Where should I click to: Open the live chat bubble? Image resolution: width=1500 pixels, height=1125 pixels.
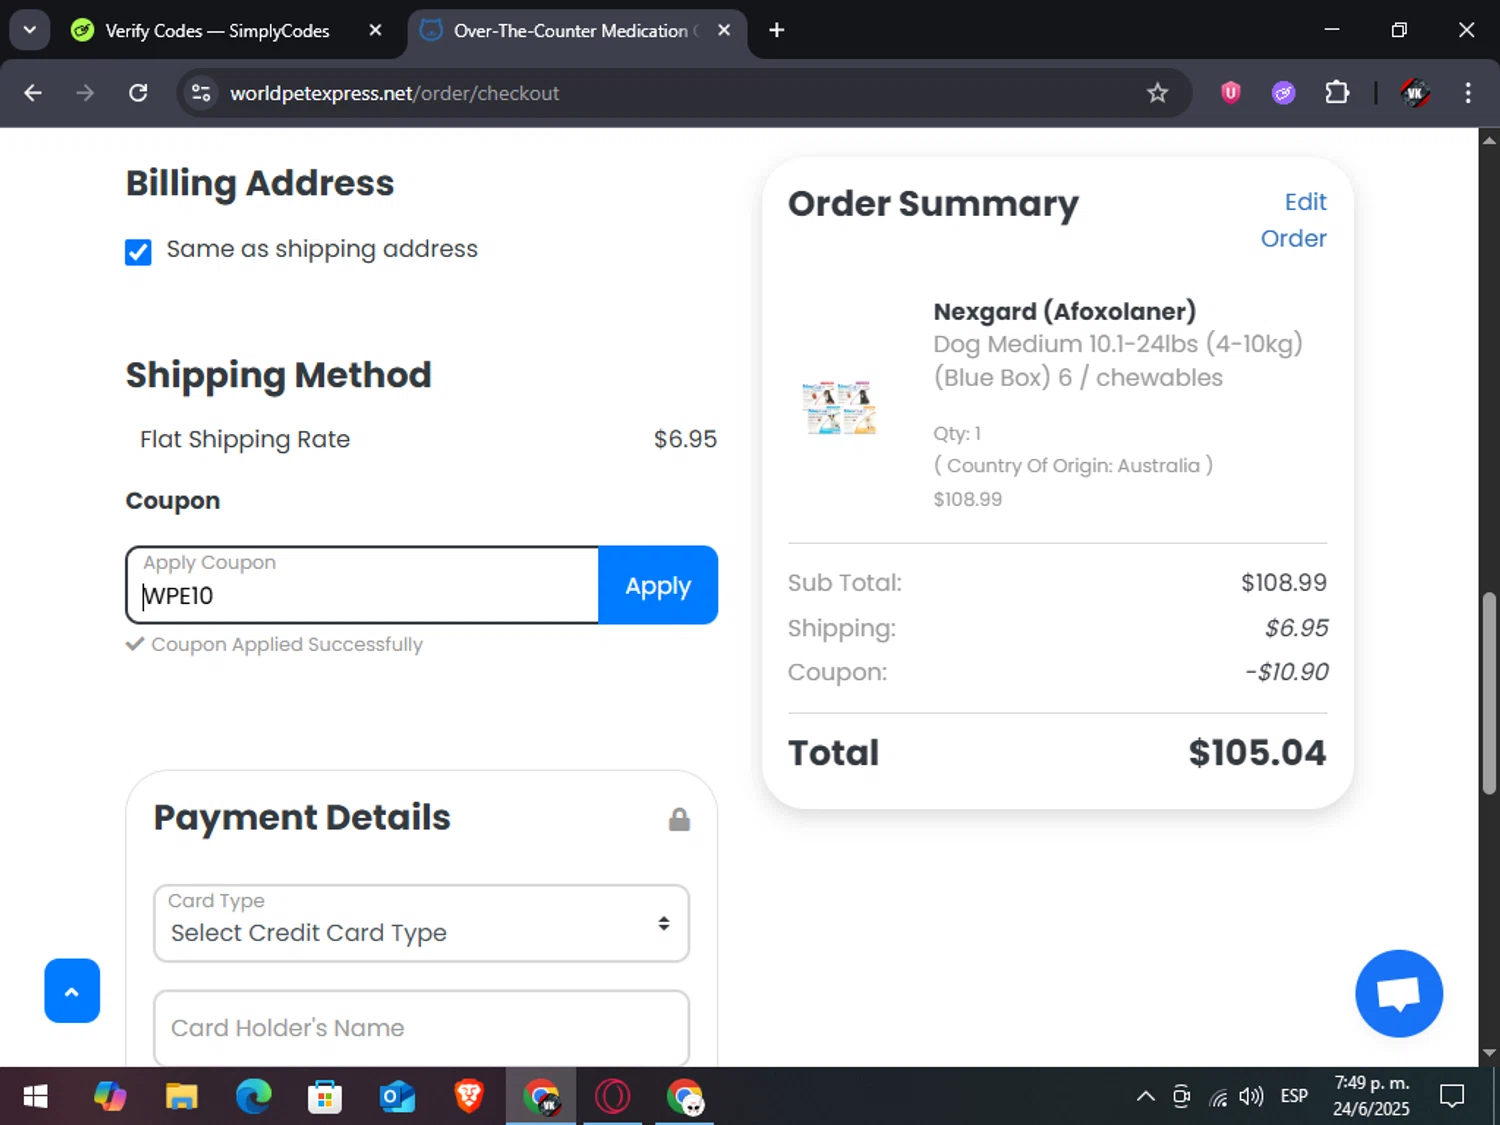pyautogui.click(x=1398, y=993)
